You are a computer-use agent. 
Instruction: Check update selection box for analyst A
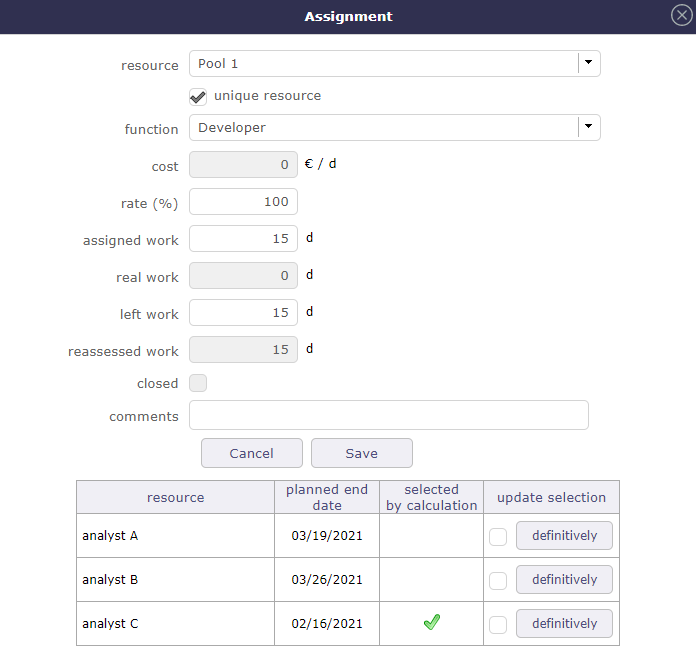pyautogui.click(x=498, y=537)
